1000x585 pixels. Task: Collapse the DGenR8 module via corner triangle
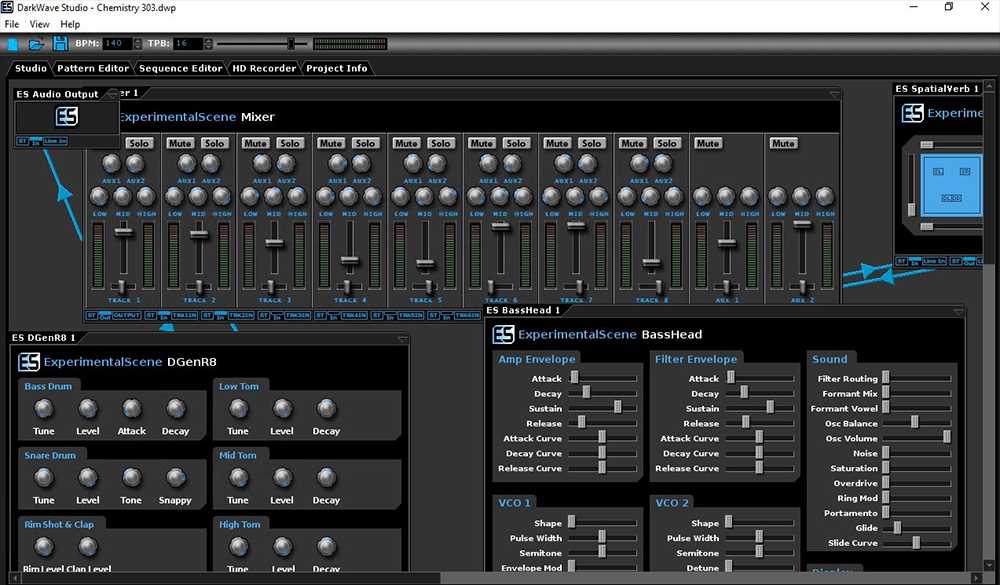pyautogui.click(x=402, y=338)
